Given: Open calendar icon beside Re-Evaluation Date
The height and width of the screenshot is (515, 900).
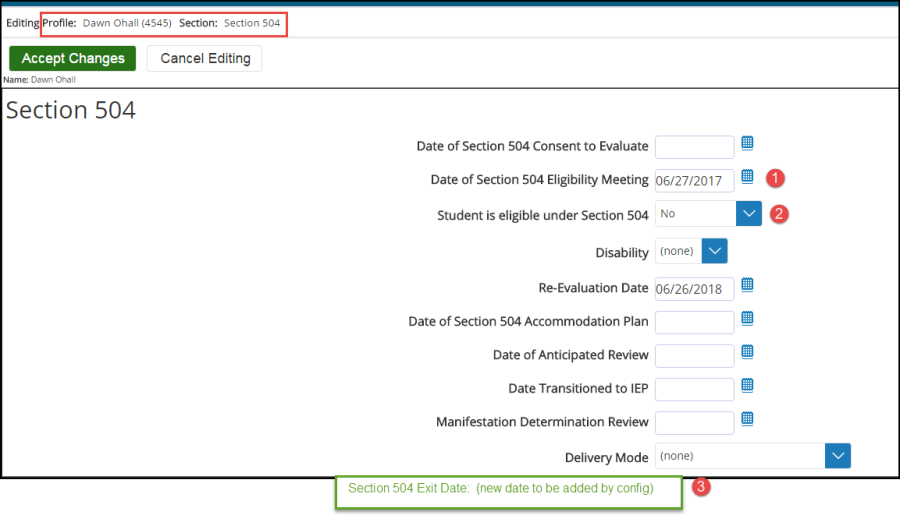Looking at the screenshot, I should pos(747,285).
